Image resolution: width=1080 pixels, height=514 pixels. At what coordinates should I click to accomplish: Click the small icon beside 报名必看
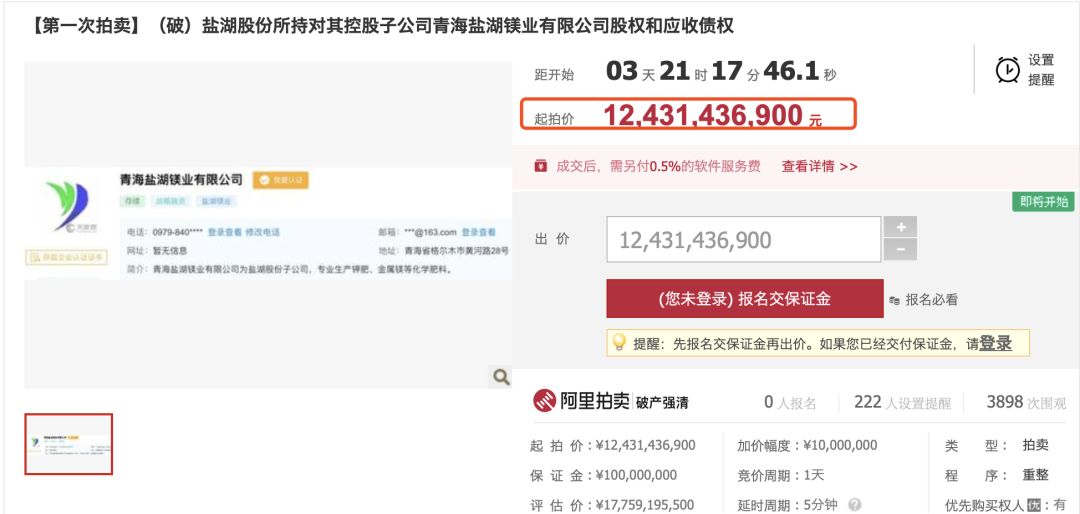pyautogui.click(x=895, y=300)
